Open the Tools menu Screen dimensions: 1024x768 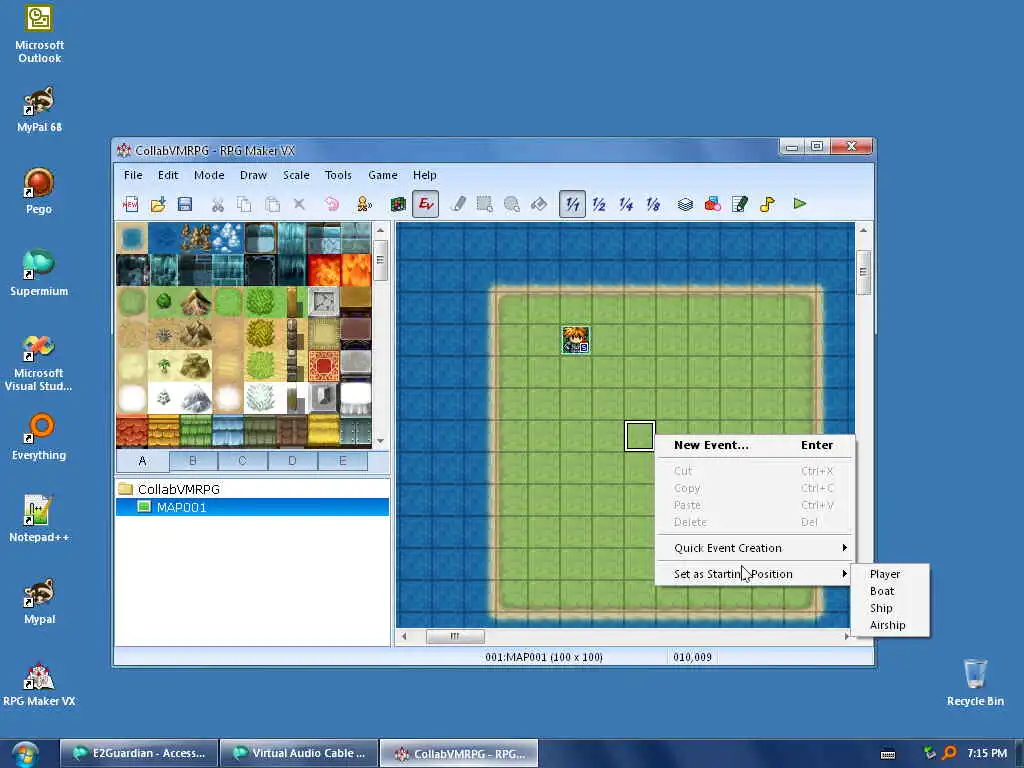click(x=338, y=175)
